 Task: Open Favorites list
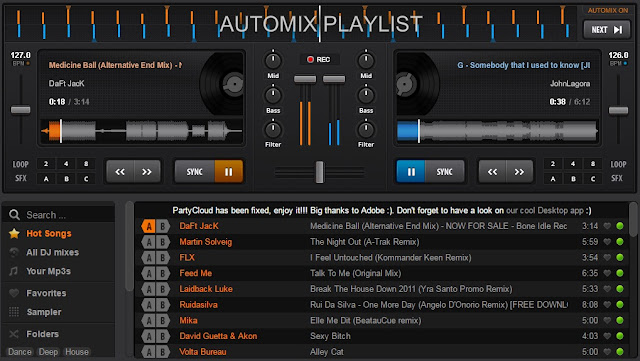pos(46,293)
